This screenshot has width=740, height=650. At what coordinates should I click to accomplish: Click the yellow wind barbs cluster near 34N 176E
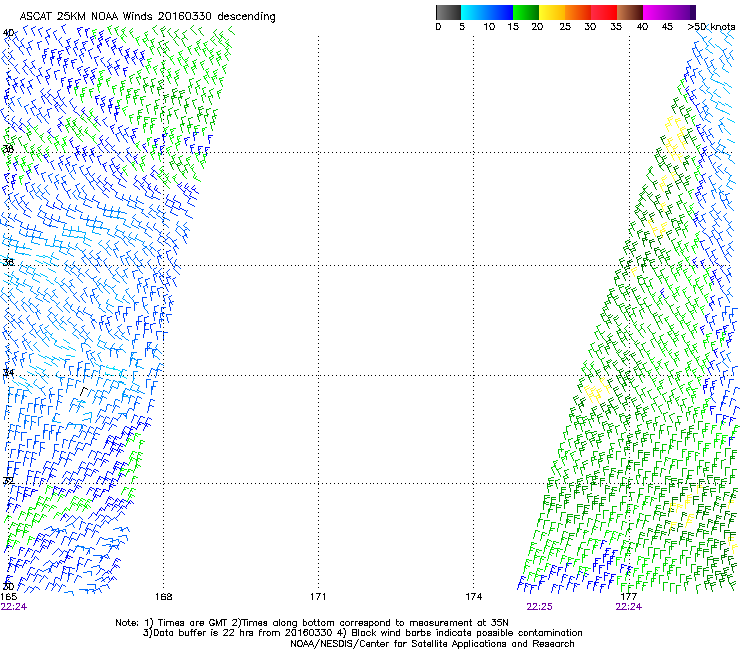pyautogui.click(x=597, y=389)
